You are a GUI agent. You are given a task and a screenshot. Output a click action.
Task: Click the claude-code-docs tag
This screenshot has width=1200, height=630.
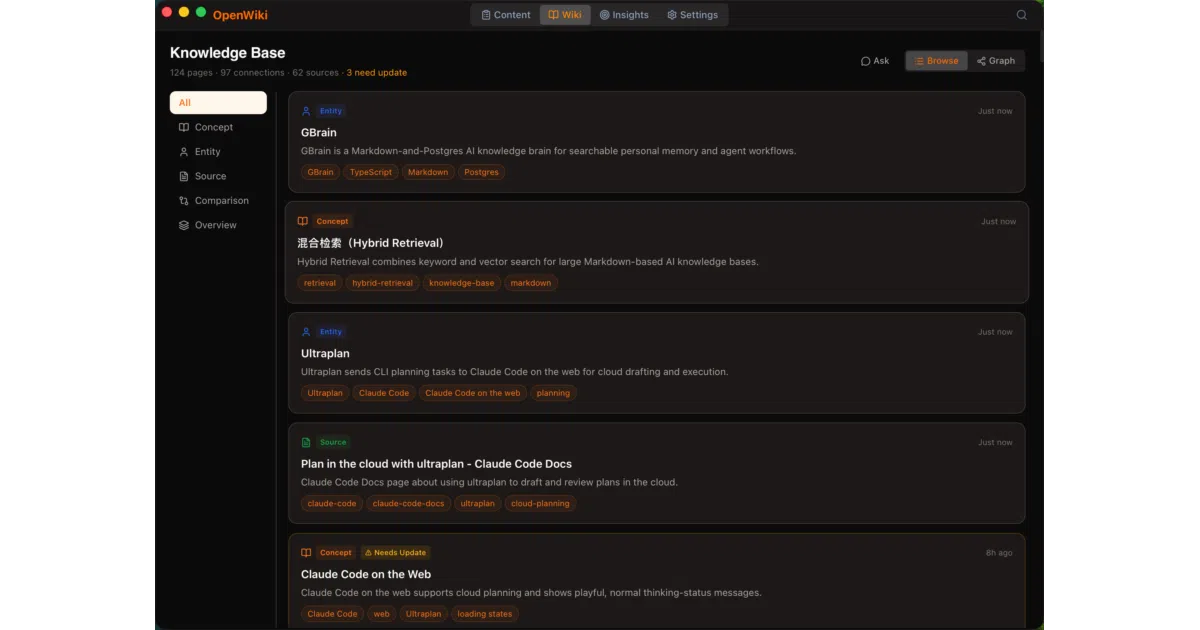(x=408, y=504)
